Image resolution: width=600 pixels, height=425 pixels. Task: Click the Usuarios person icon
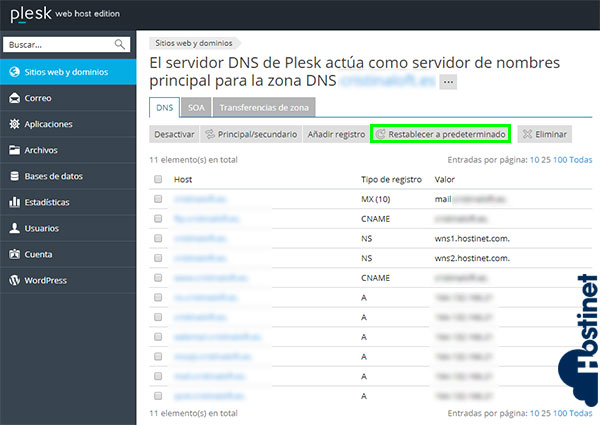tap(15, 228)
